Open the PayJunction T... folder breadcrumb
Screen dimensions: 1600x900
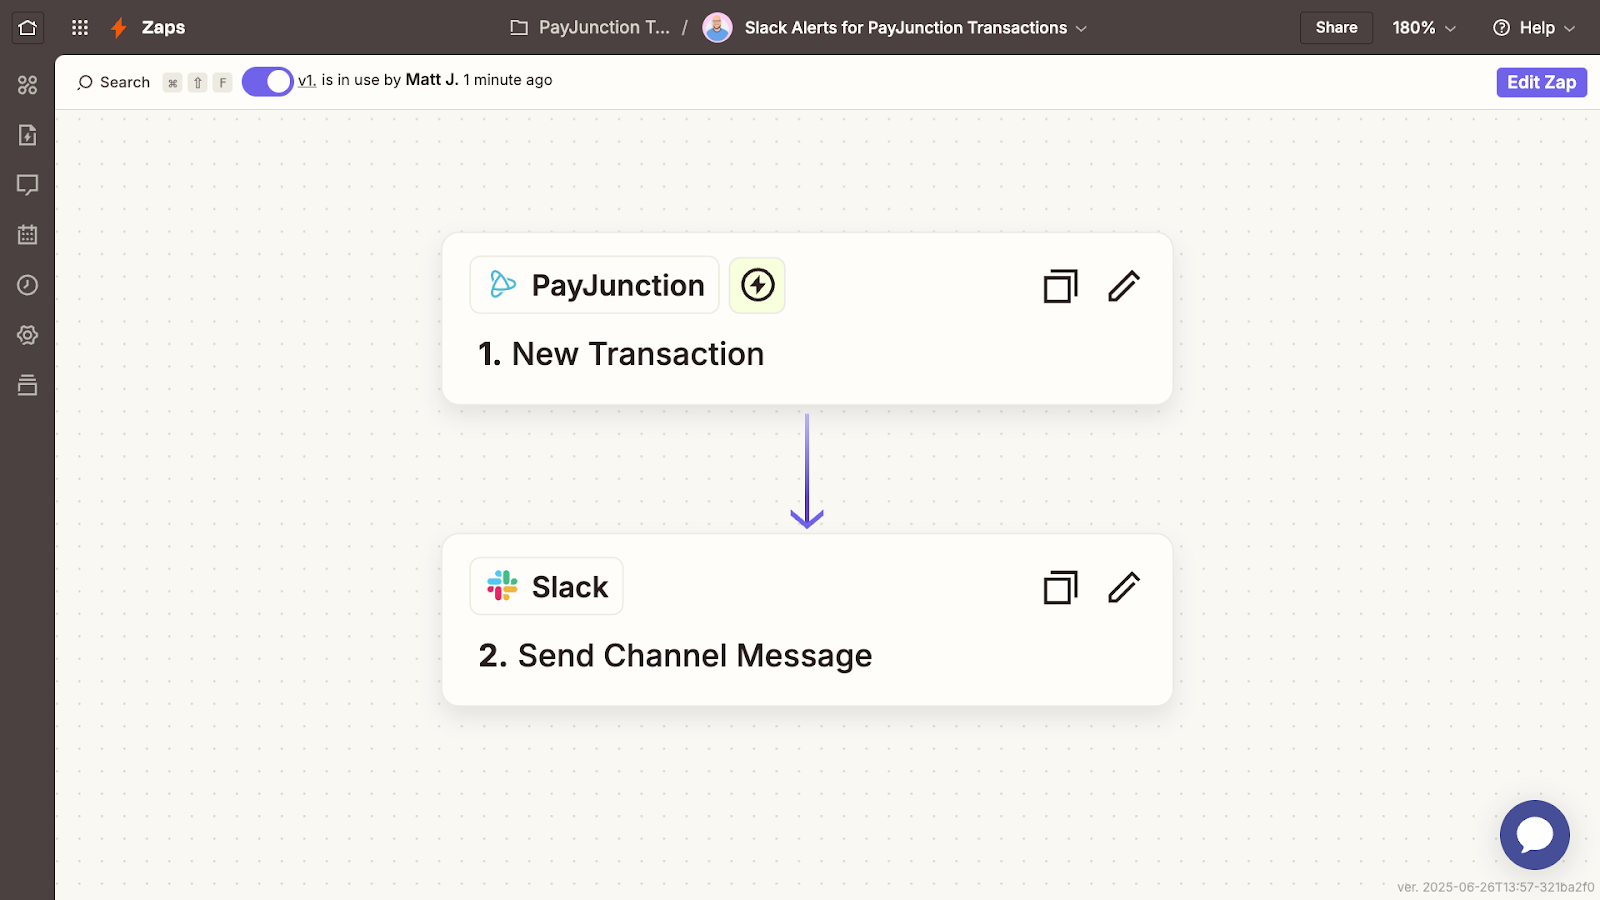click(x=604, y=28)
